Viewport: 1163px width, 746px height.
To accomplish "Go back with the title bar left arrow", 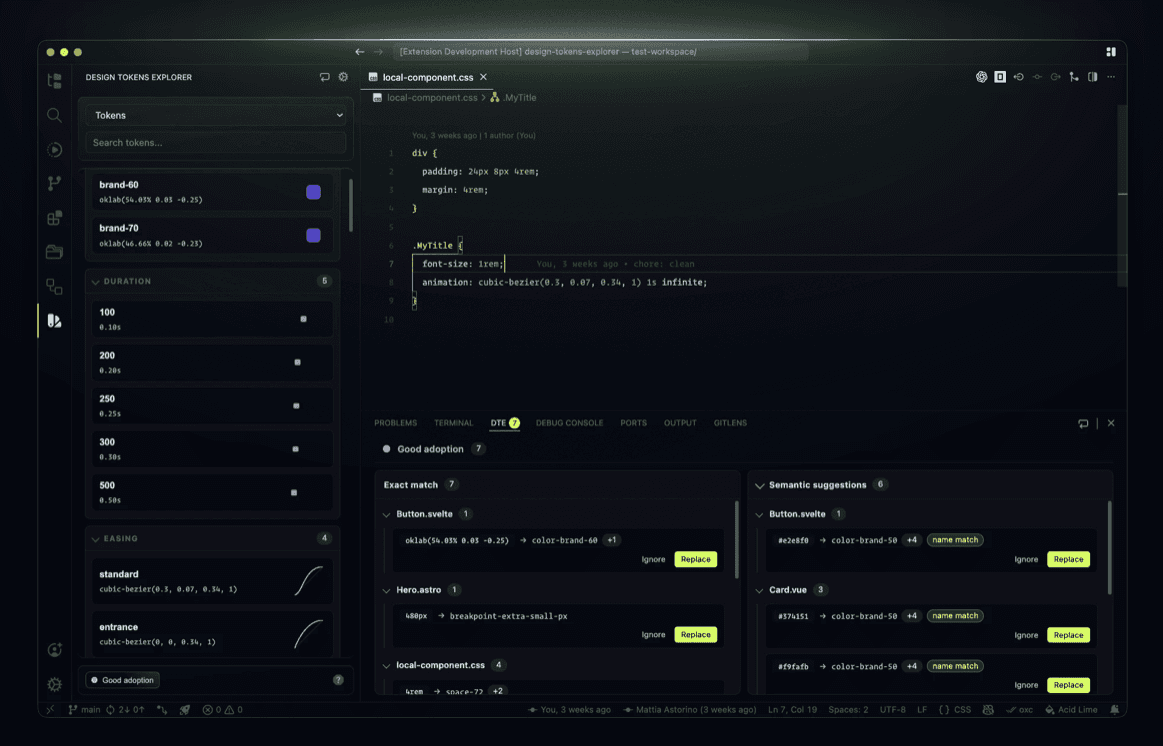I will point(360,52).
